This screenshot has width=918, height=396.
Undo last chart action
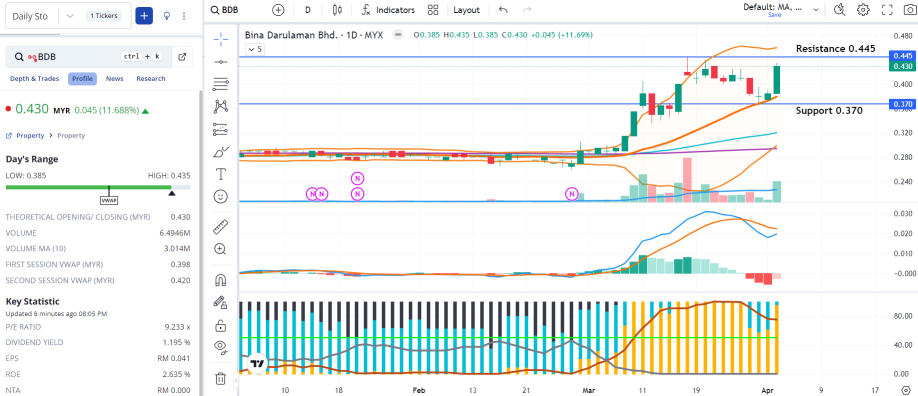(503, 10)
